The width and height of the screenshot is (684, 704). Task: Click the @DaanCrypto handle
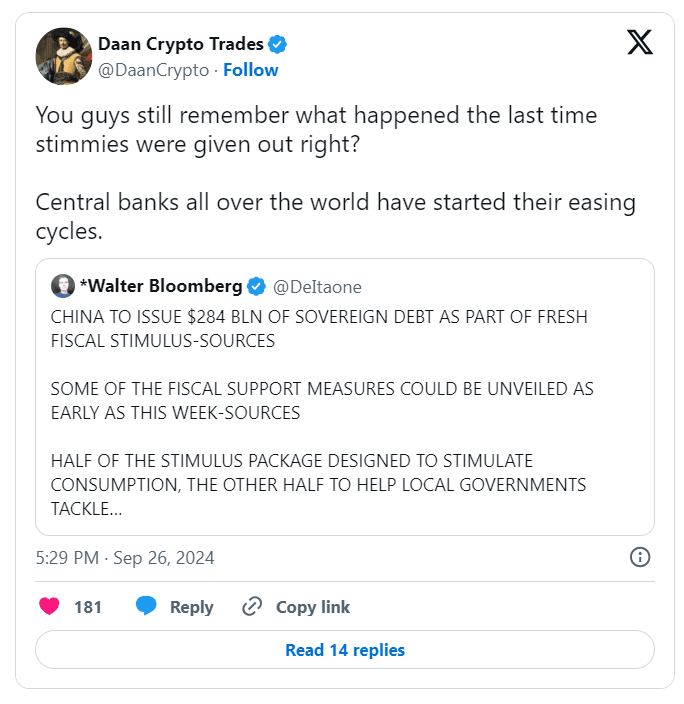click(x=153, y=70)
